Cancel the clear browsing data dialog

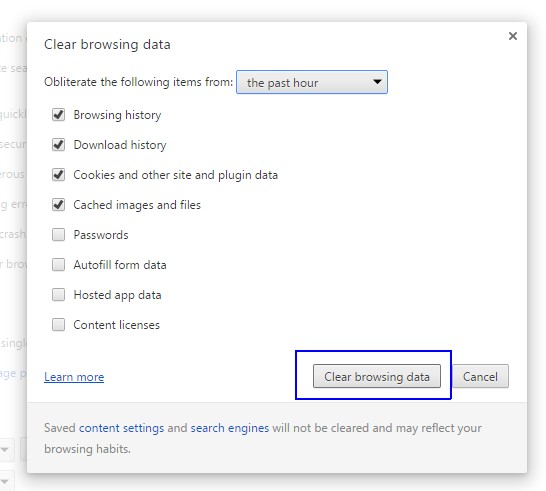(x=480, y=376)
